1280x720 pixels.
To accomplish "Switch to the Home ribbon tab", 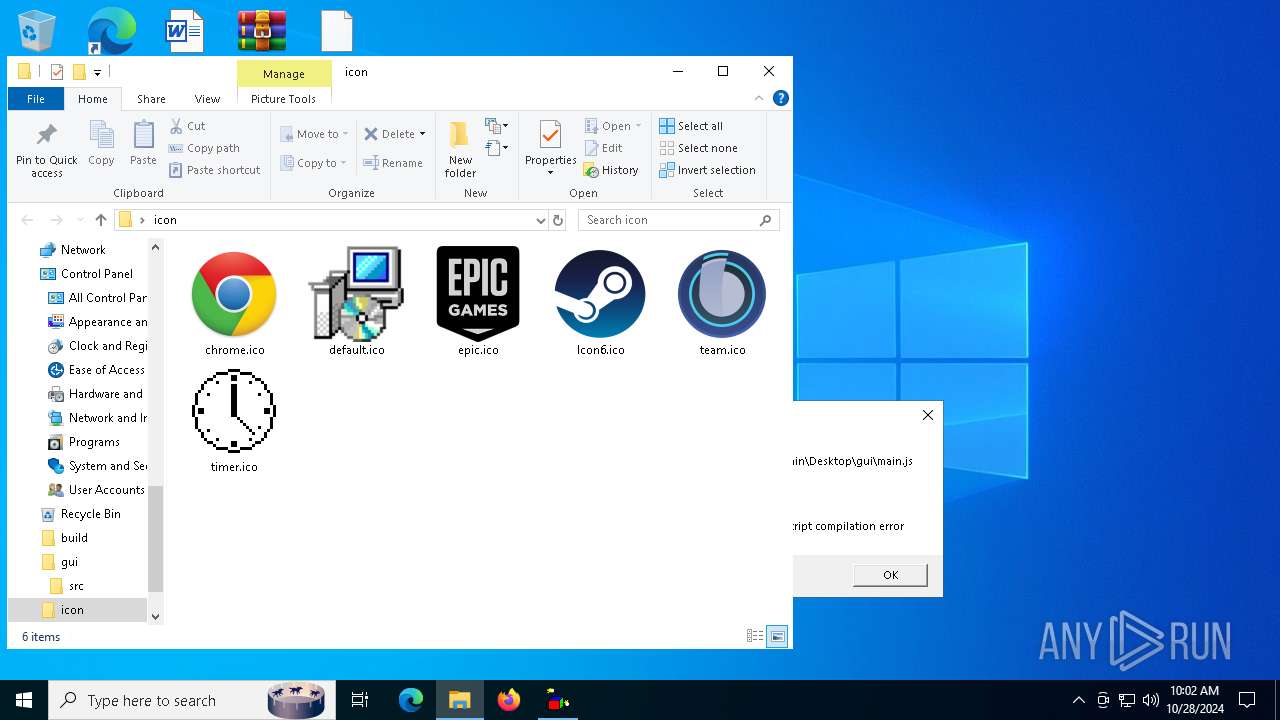I will (93, 99).
